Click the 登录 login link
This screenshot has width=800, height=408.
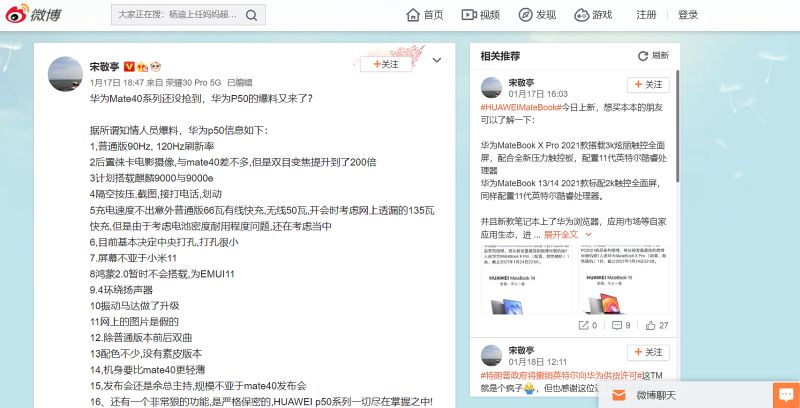pyautogui.click(x=688, y=15)
